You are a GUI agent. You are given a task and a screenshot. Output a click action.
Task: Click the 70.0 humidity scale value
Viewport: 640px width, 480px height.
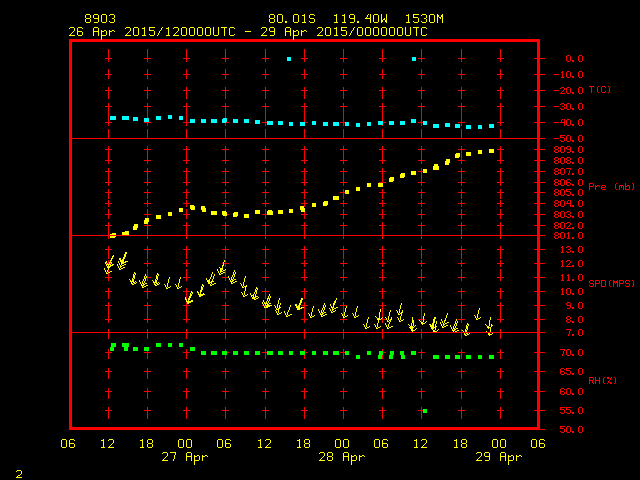tap(571, 353)
